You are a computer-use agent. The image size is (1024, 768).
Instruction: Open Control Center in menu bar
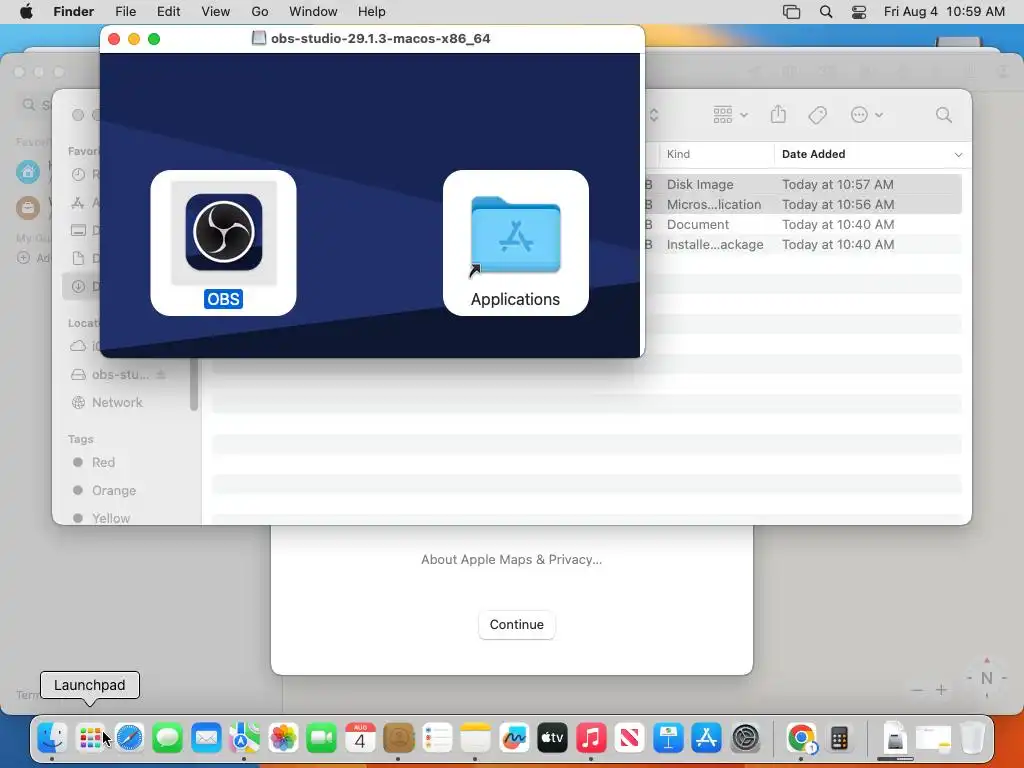click(x=859, y=12)
